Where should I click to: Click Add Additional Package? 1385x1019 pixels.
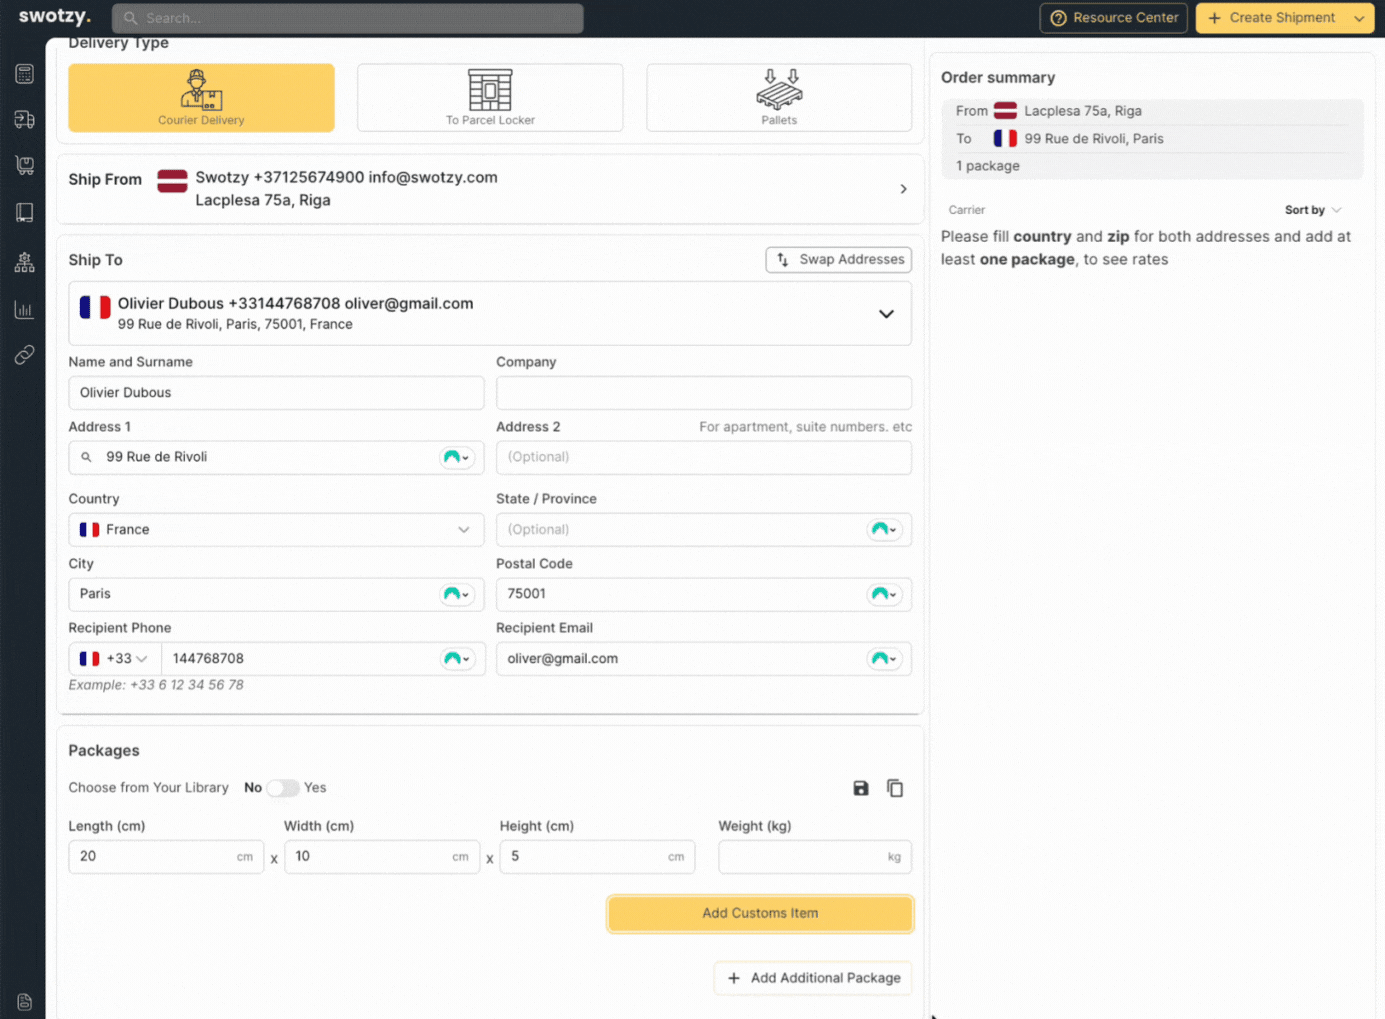click(x=812, y=978)
